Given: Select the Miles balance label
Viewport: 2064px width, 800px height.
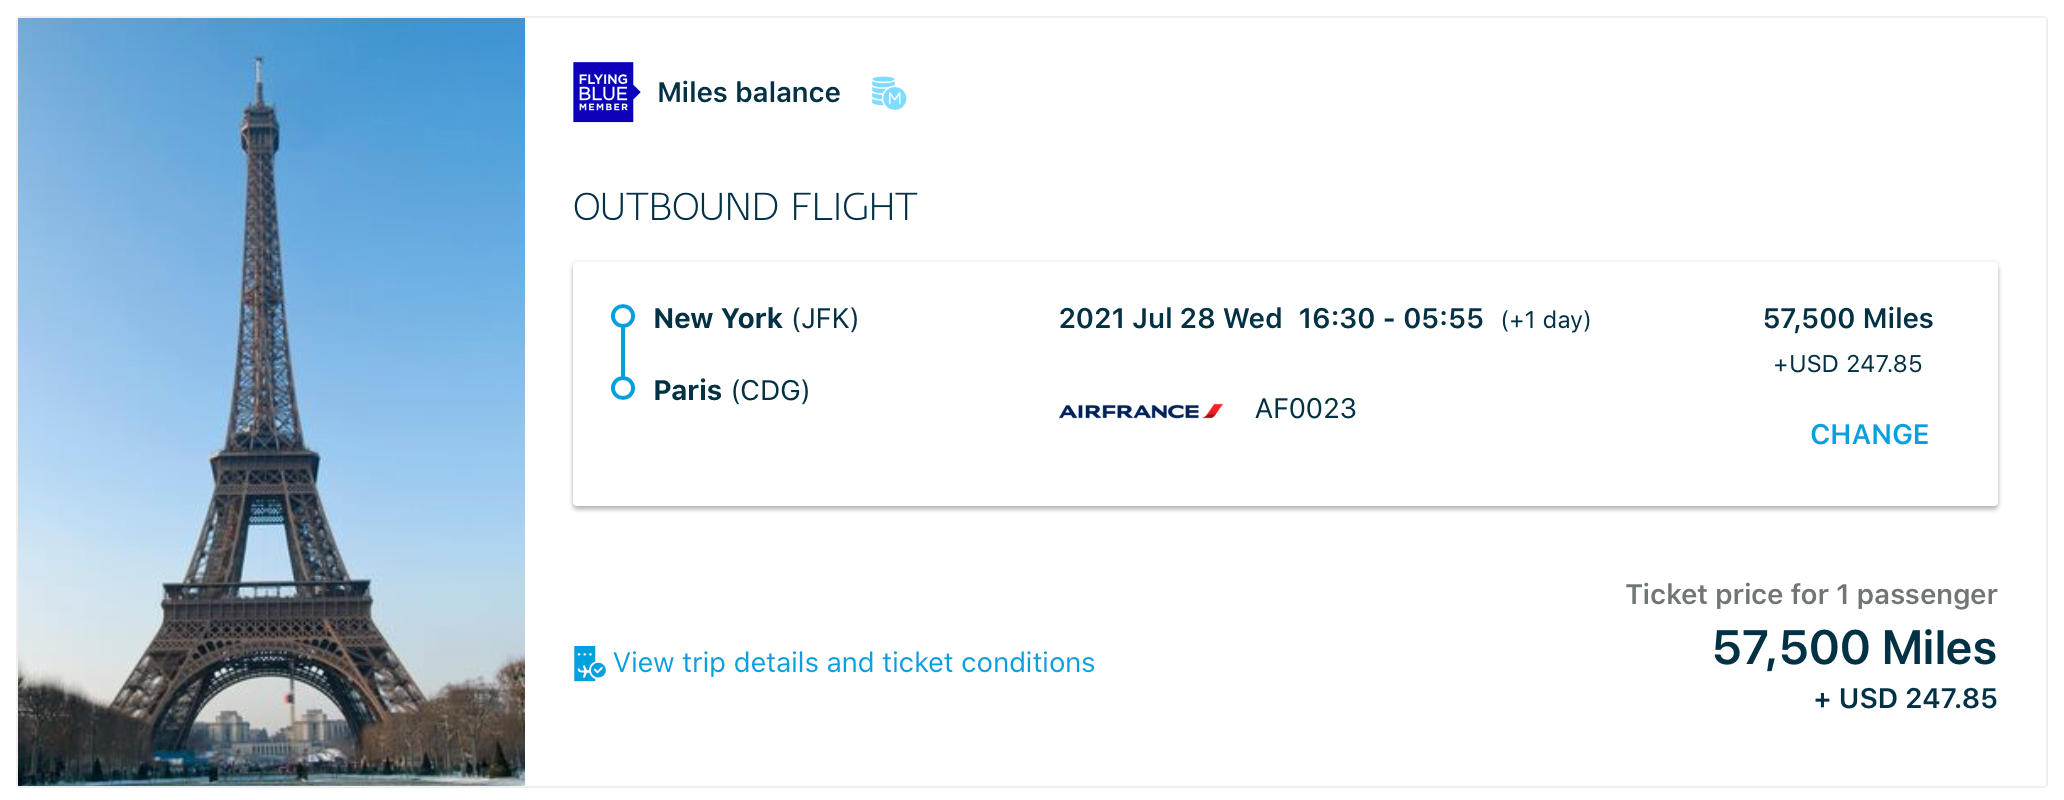Looking at the screenshot, I should pos(748,92).
